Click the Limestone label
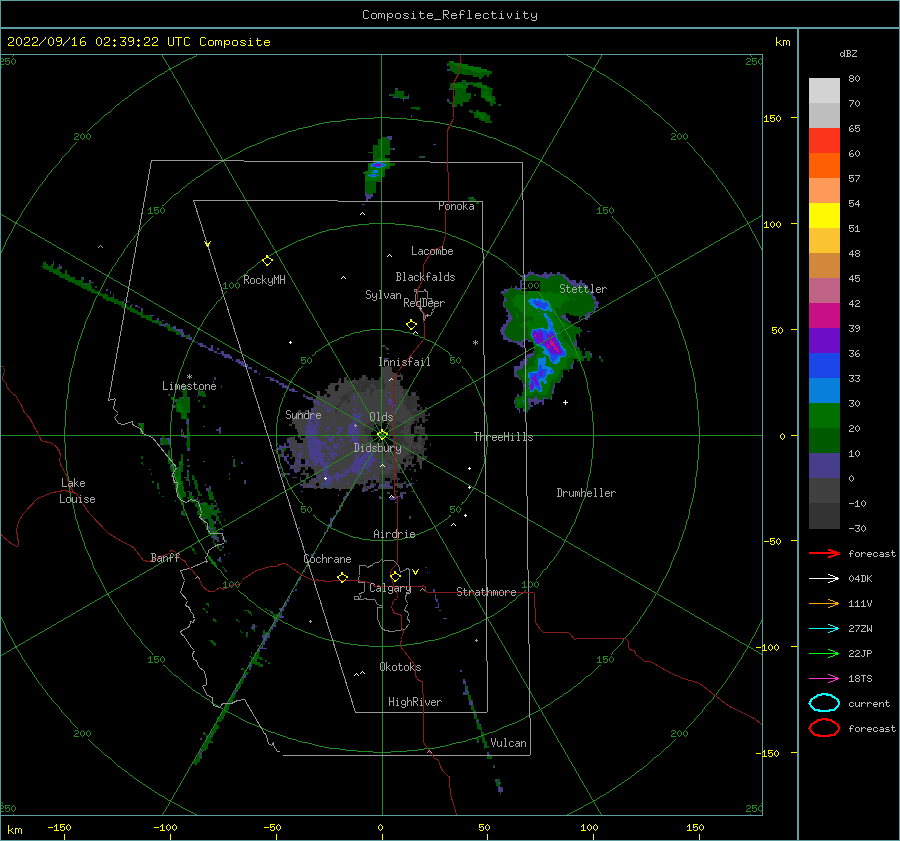 189,386
